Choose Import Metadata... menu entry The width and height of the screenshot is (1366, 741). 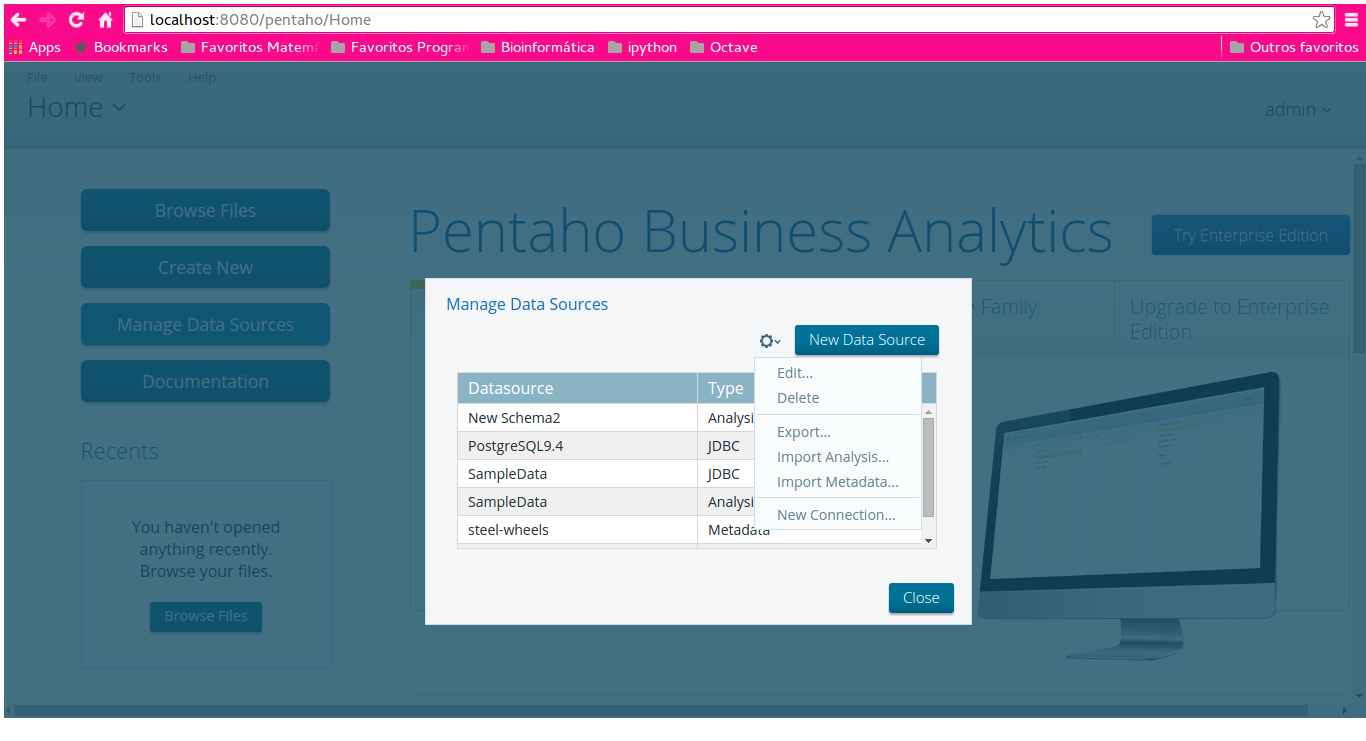pyautogui.click(x=838, y=482)
